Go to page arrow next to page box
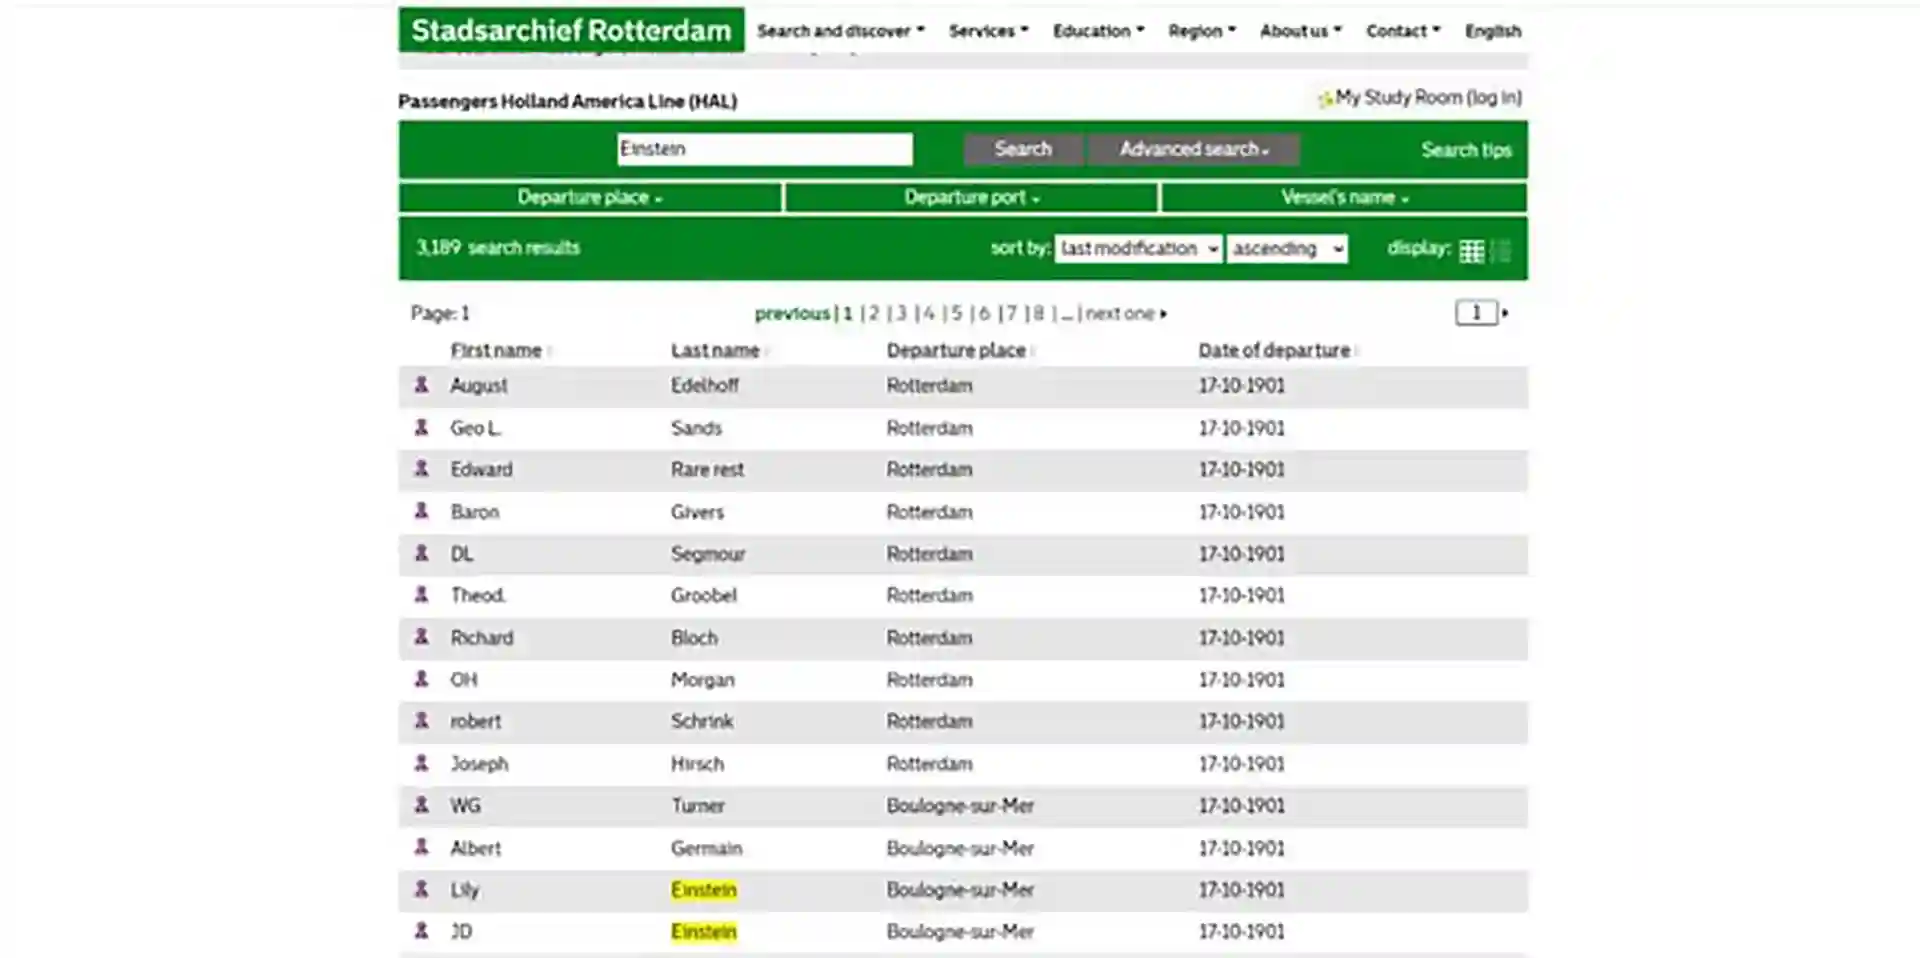This screenshot has height=958, width=1920. pyautogui.click(x=1505, y=313)
